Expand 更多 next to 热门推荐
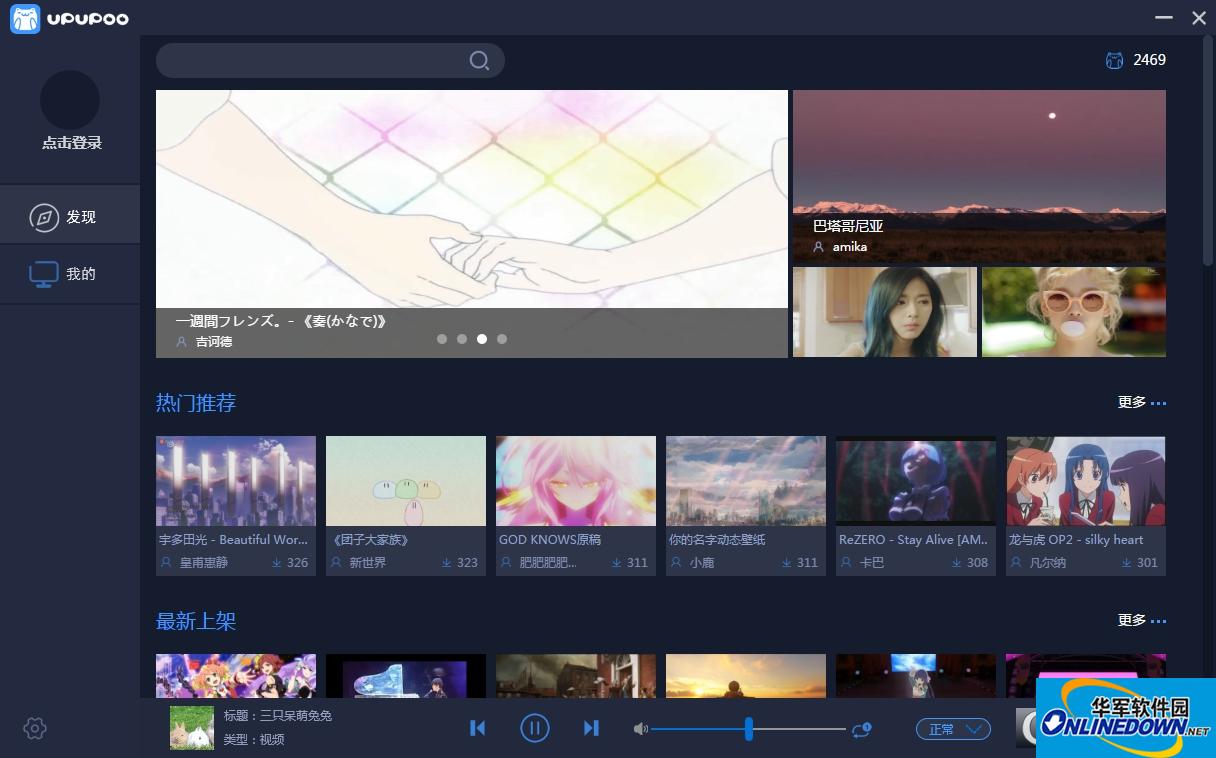The width and height of the screenshot is (1216, 758). (1141, 402)
